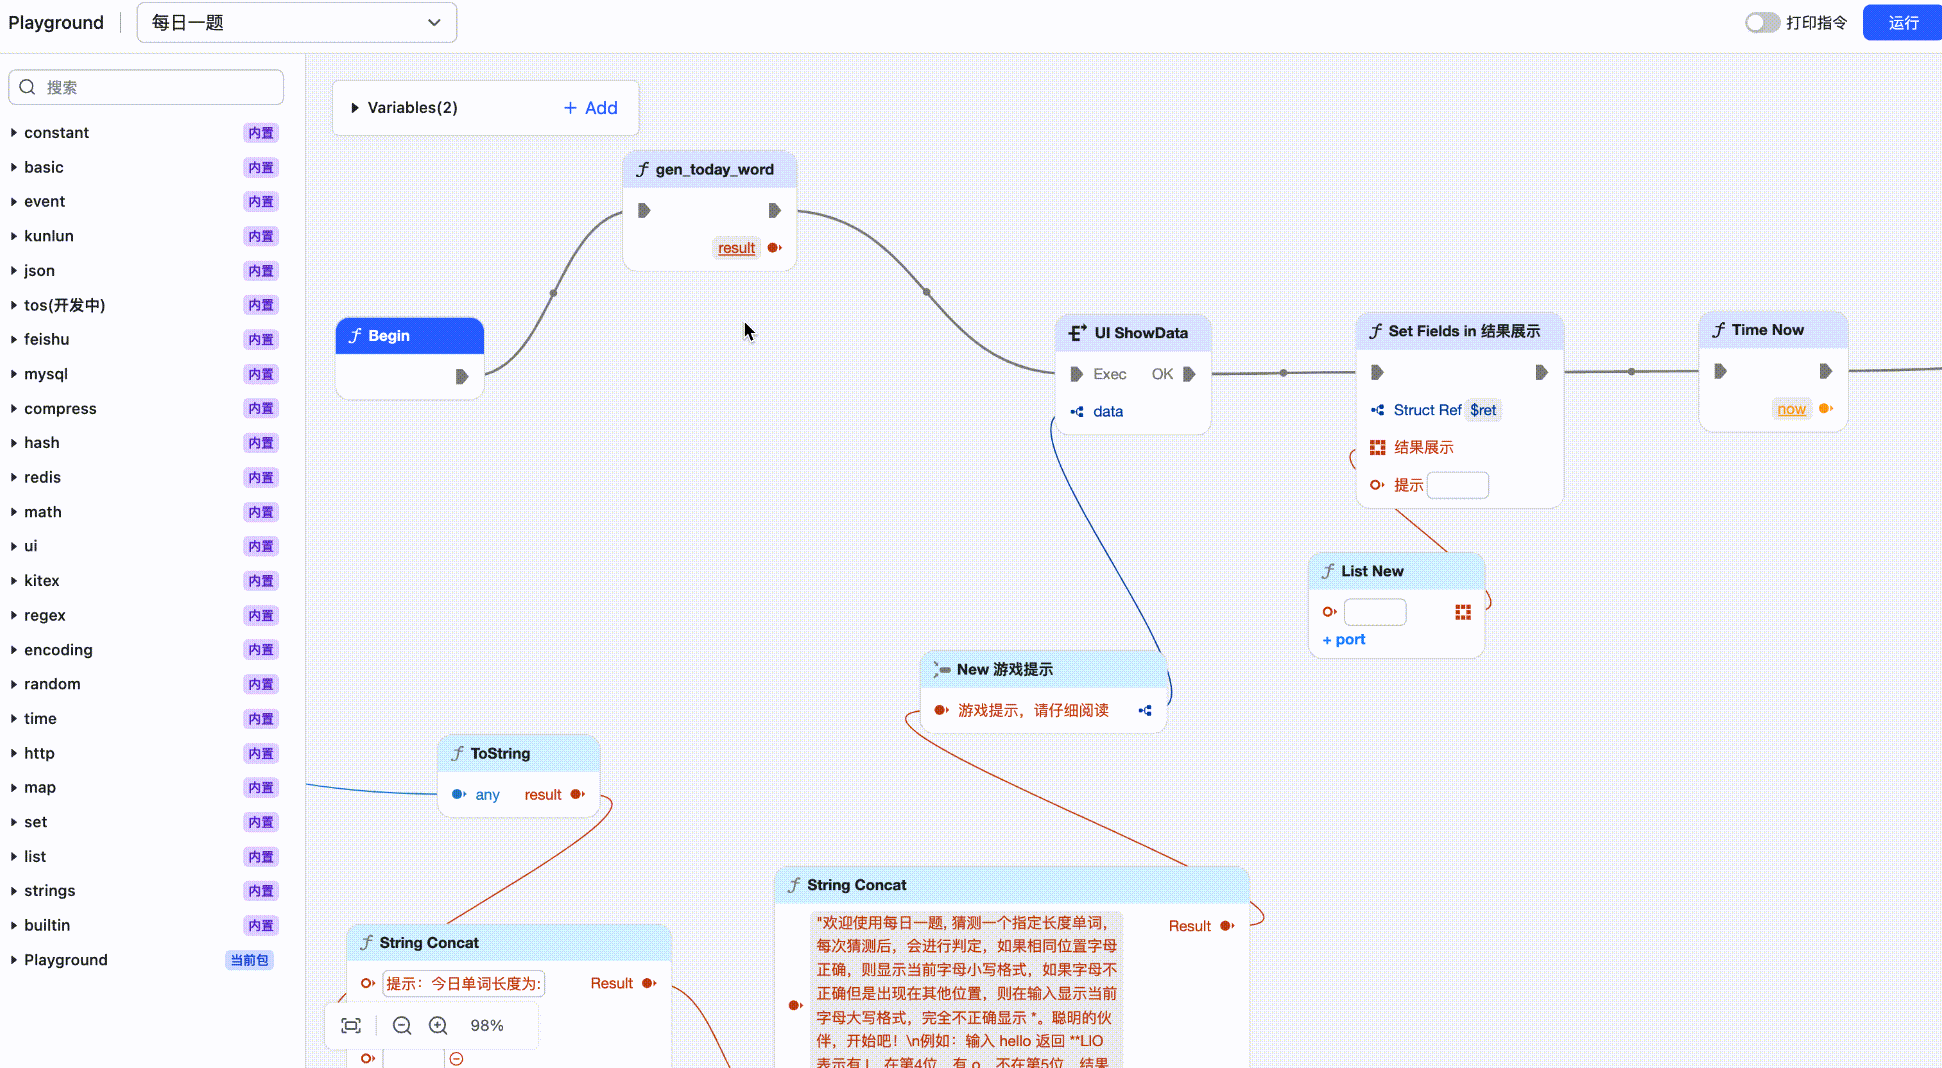Expand the Playground package
This screenshot has height=1068, width=1942.
[14, 960]
